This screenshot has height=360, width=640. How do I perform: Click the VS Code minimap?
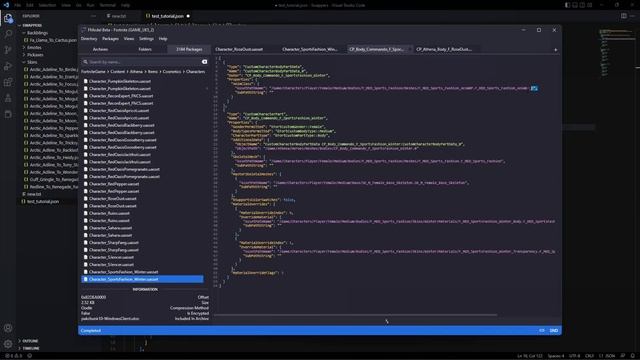[616, 53]
